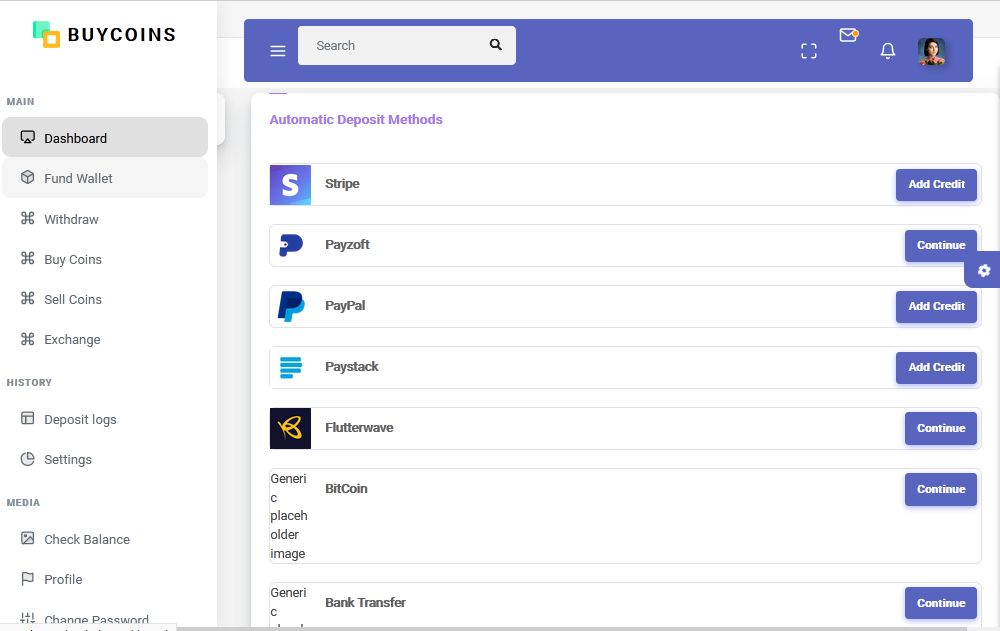
Task: Open Settings in sidebar
Action: [105, 459]
